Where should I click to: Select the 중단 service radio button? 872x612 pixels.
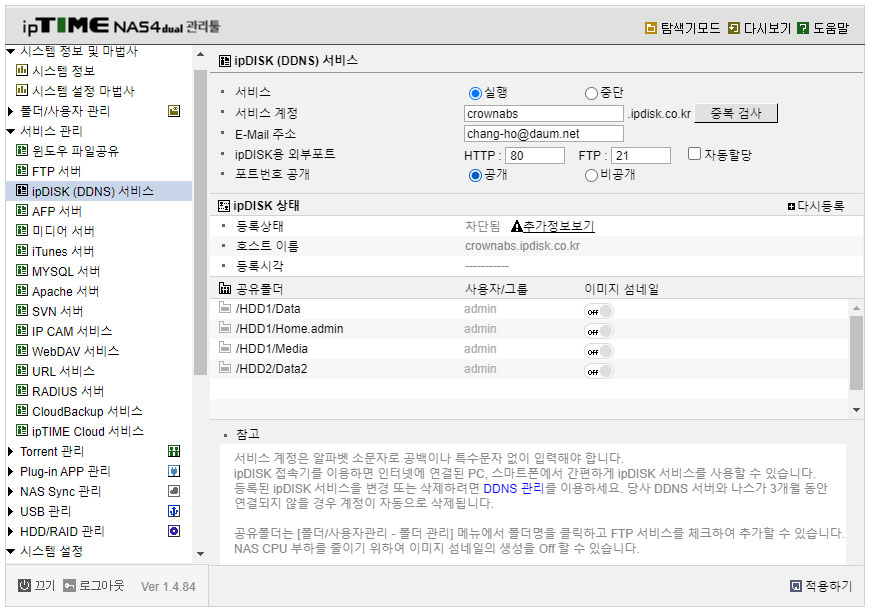point(591,93)
